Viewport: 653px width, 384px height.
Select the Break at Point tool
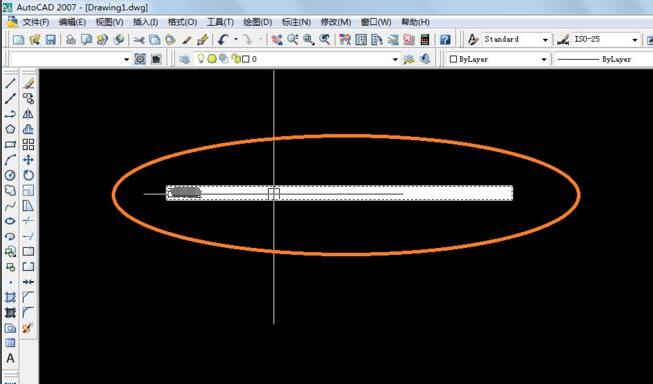28,252
